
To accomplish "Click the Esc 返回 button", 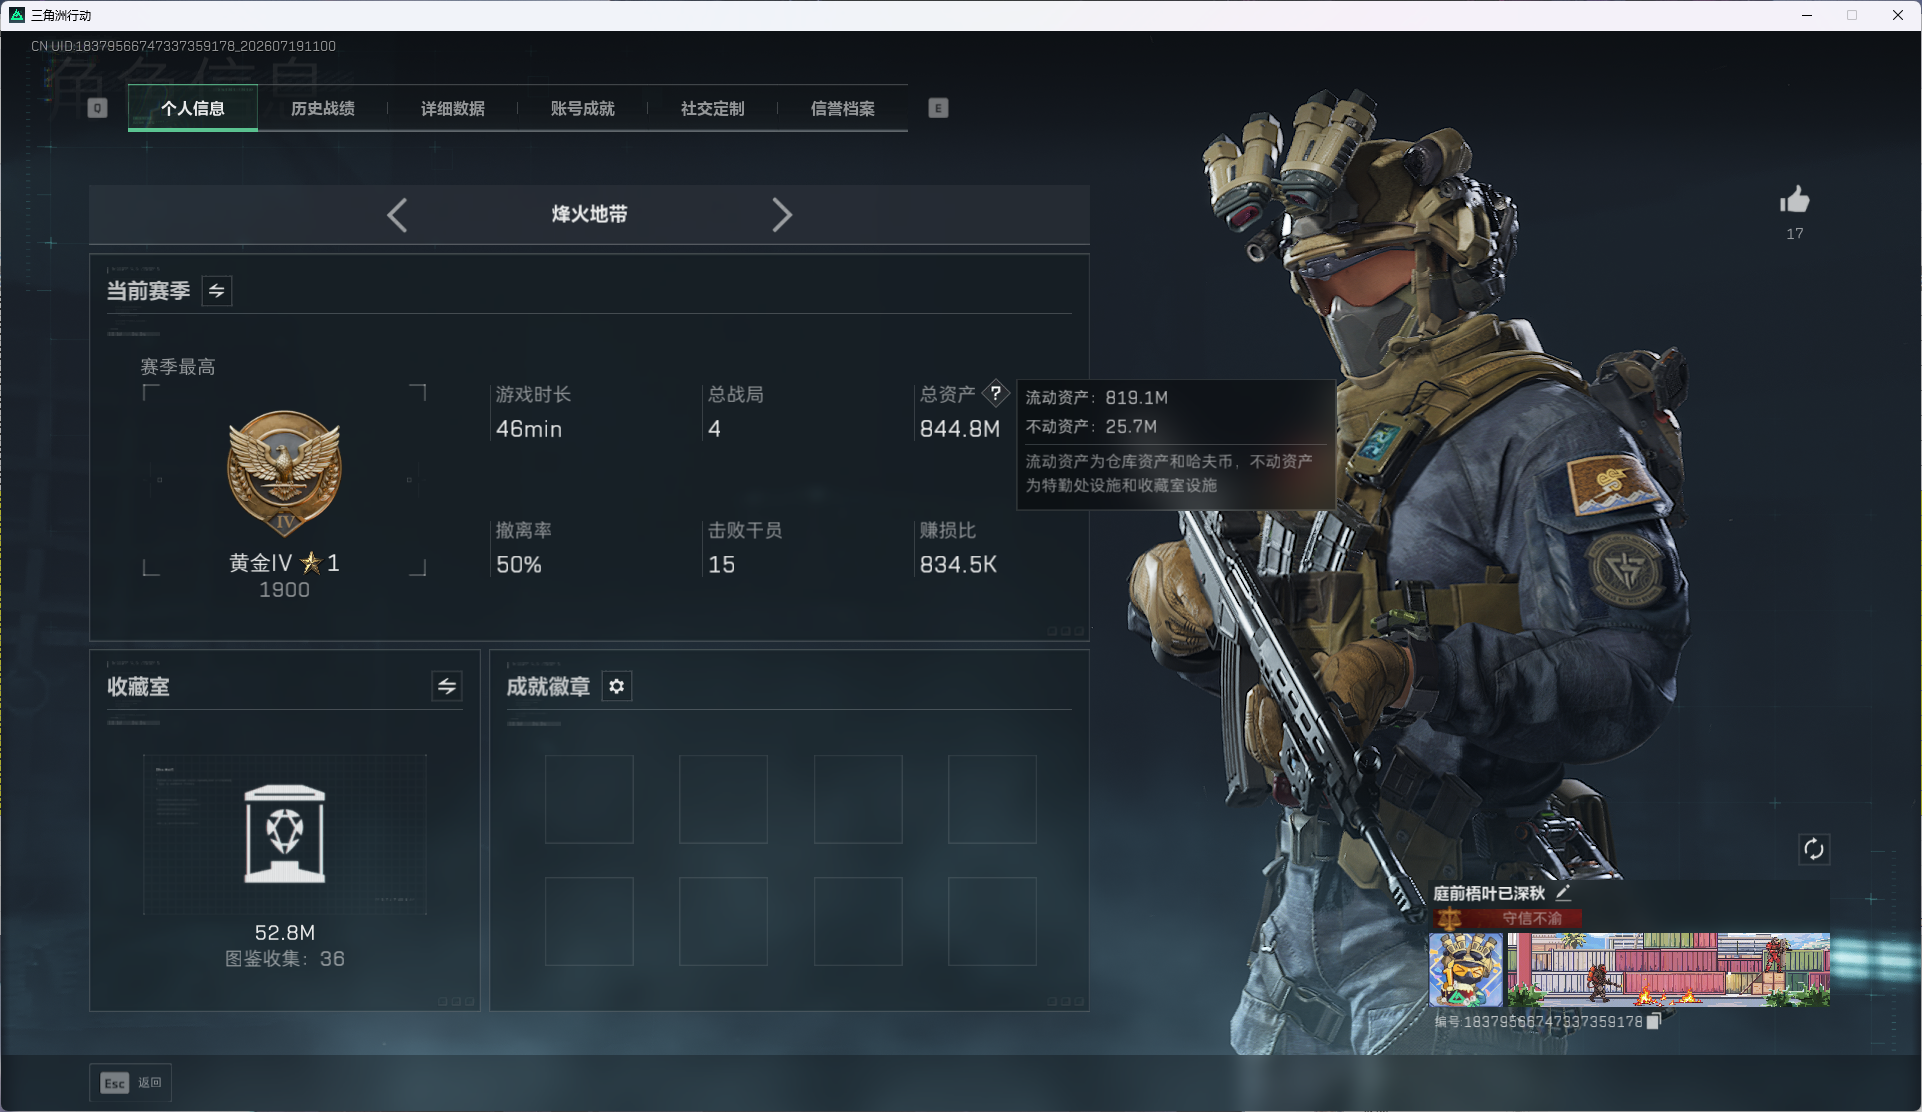I will [131, 1083].
